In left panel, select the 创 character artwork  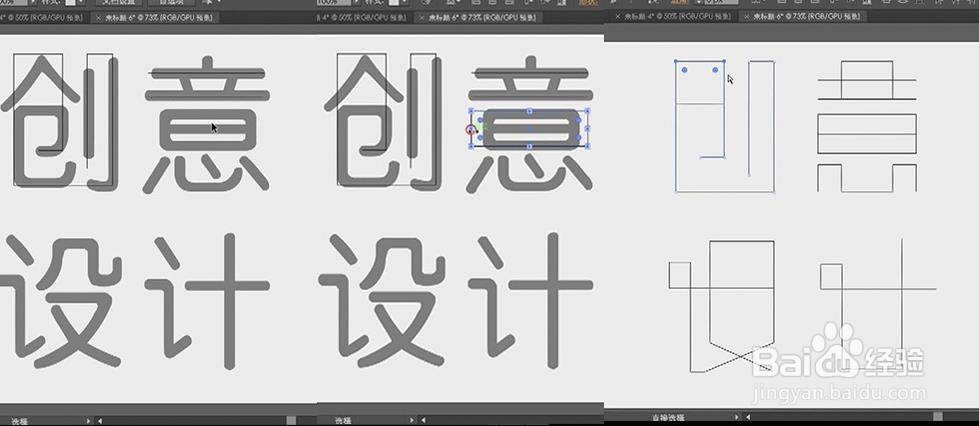tap(60, 123)
